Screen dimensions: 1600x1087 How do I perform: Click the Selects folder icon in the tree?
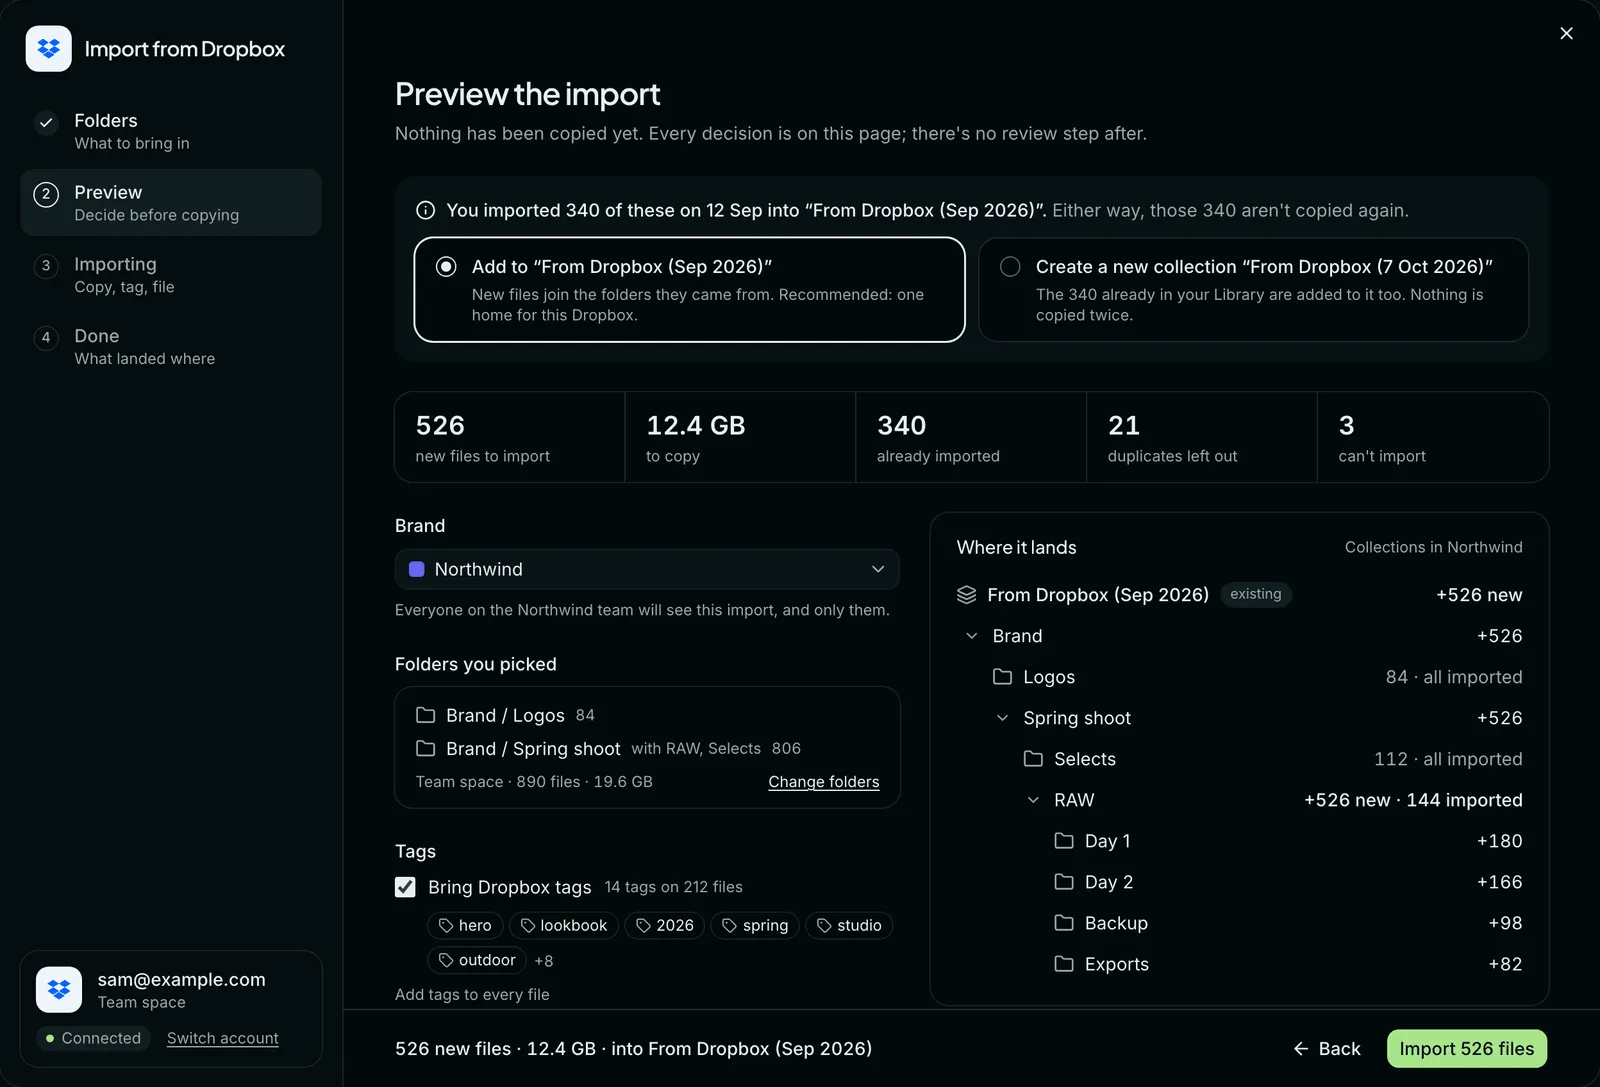(x=1033, y=759)
